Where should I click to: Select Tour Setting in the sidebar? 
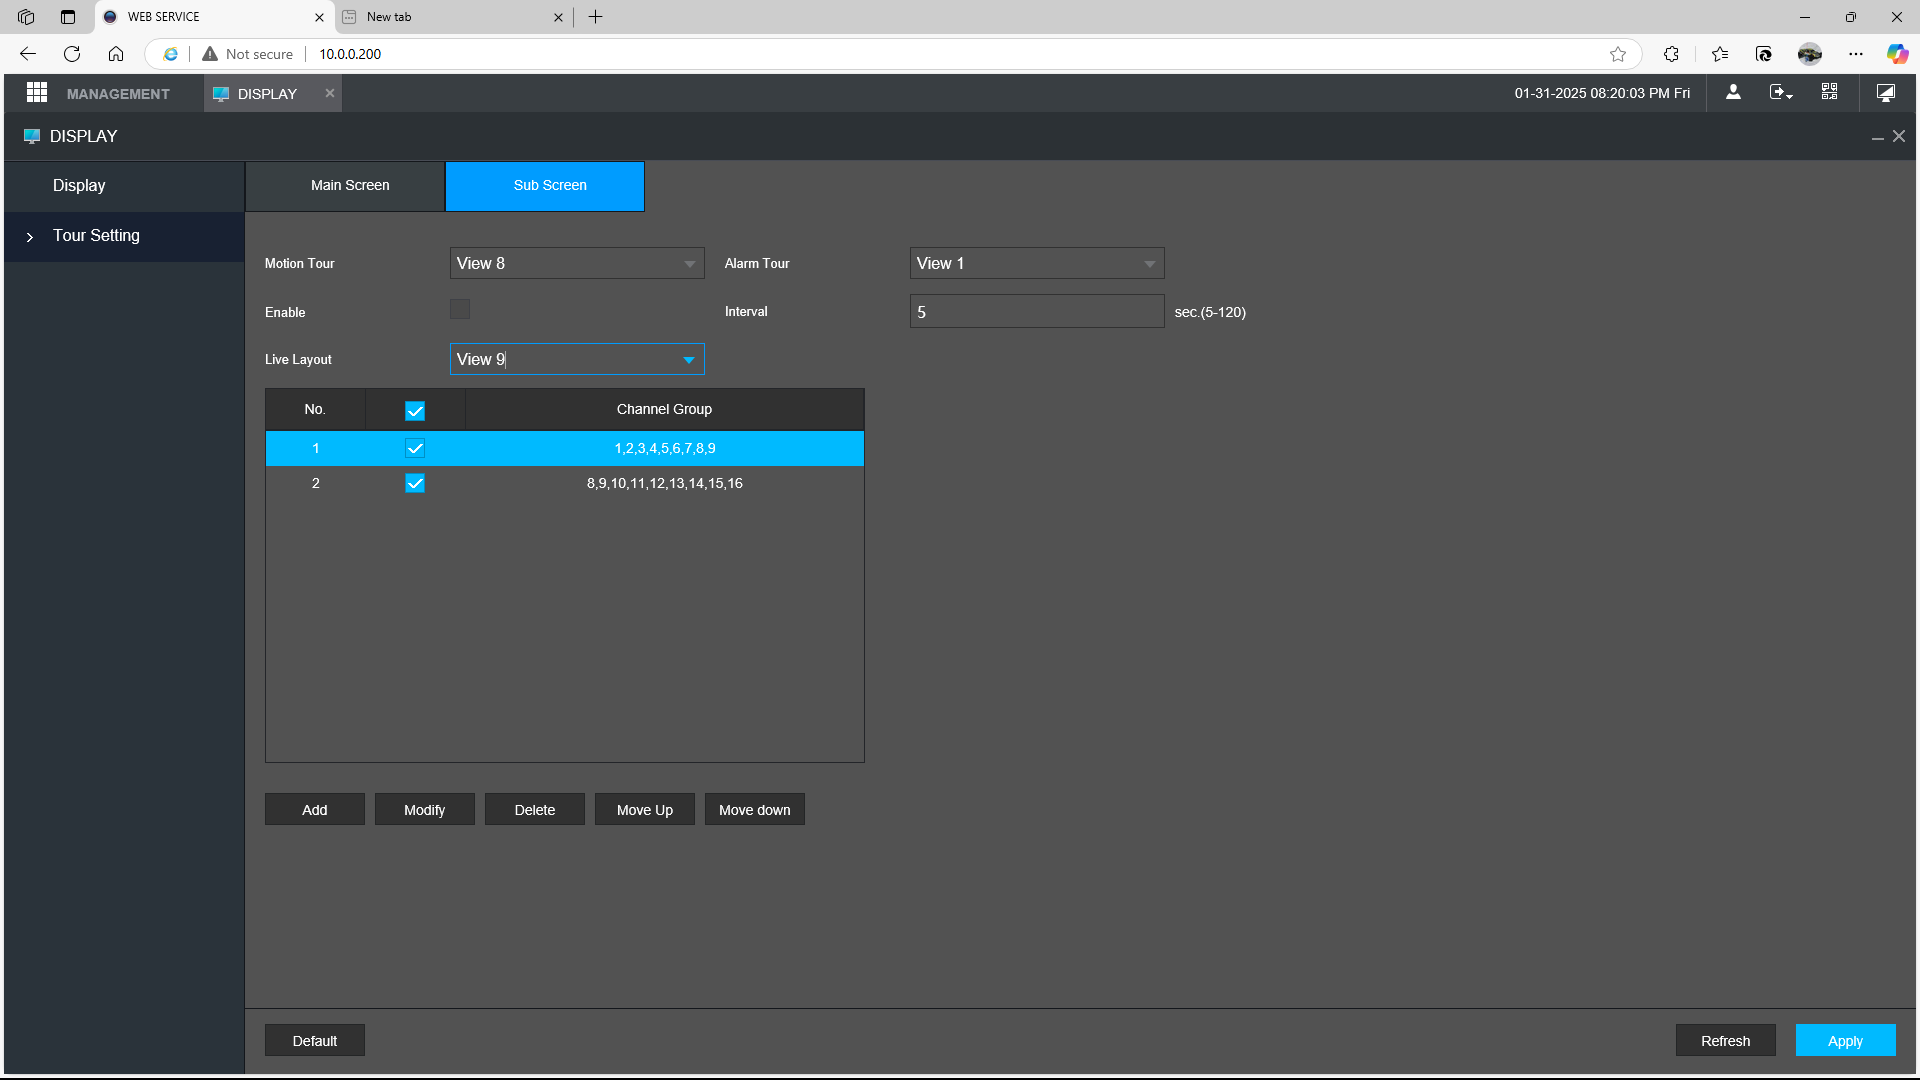coord(124,237)
